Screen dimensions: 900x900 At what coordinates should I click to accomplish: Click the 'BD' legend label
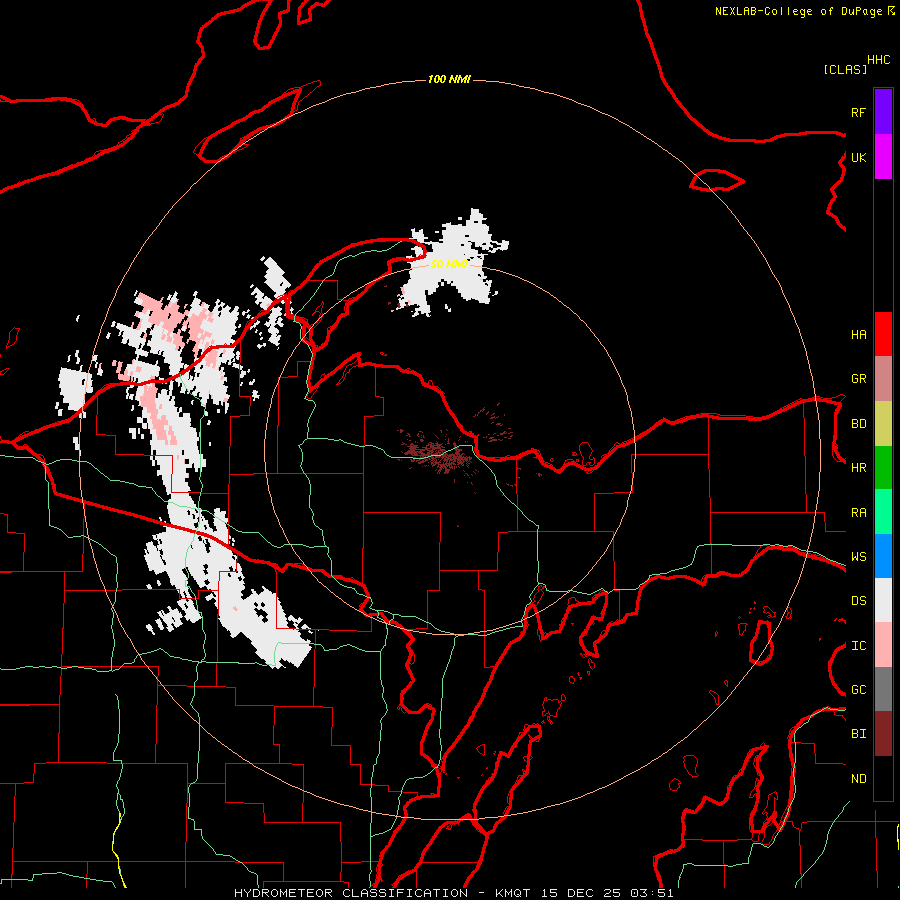[x=858, y=424]
